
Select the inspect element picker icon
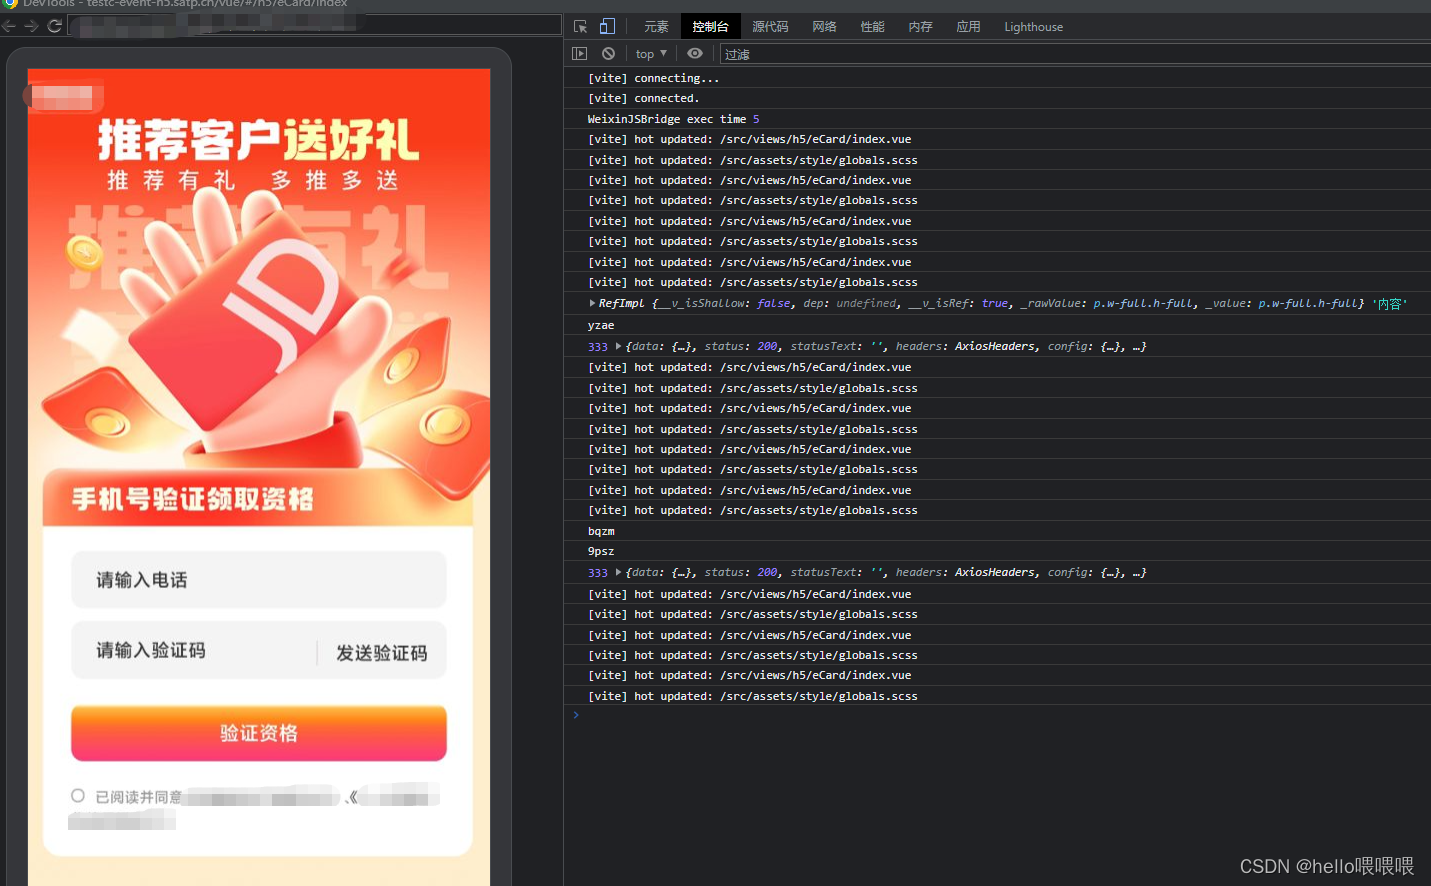pyautogui.click(x=580, y=27)
